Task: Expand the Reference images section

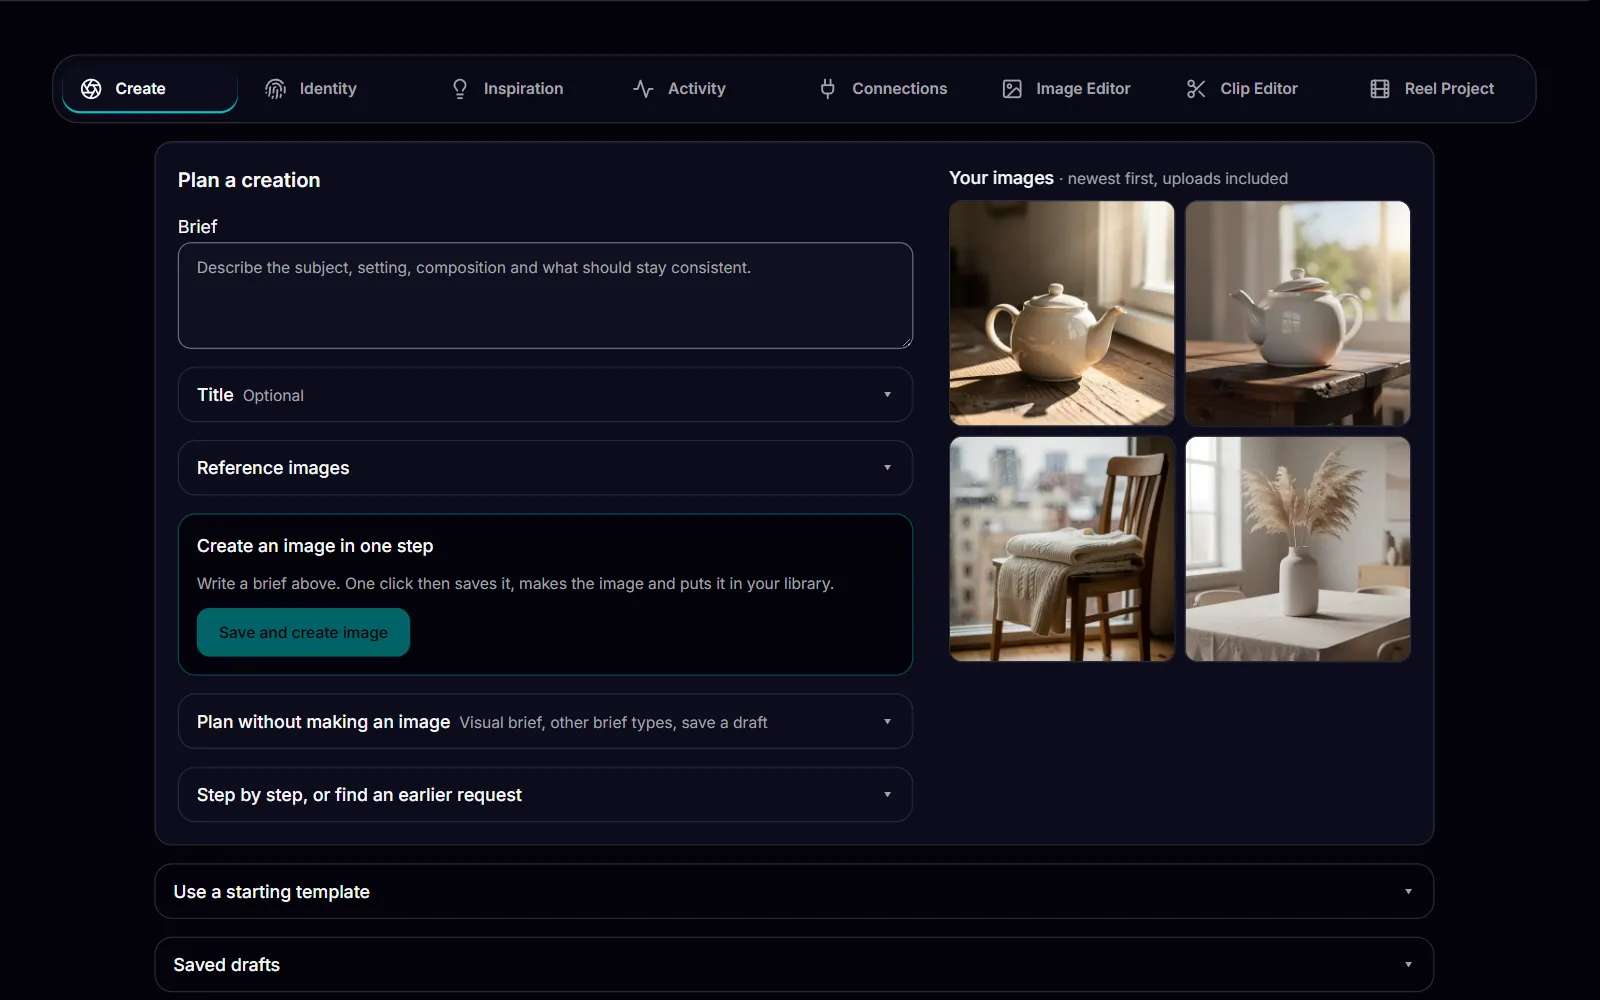Action: [x=545, y=468]
